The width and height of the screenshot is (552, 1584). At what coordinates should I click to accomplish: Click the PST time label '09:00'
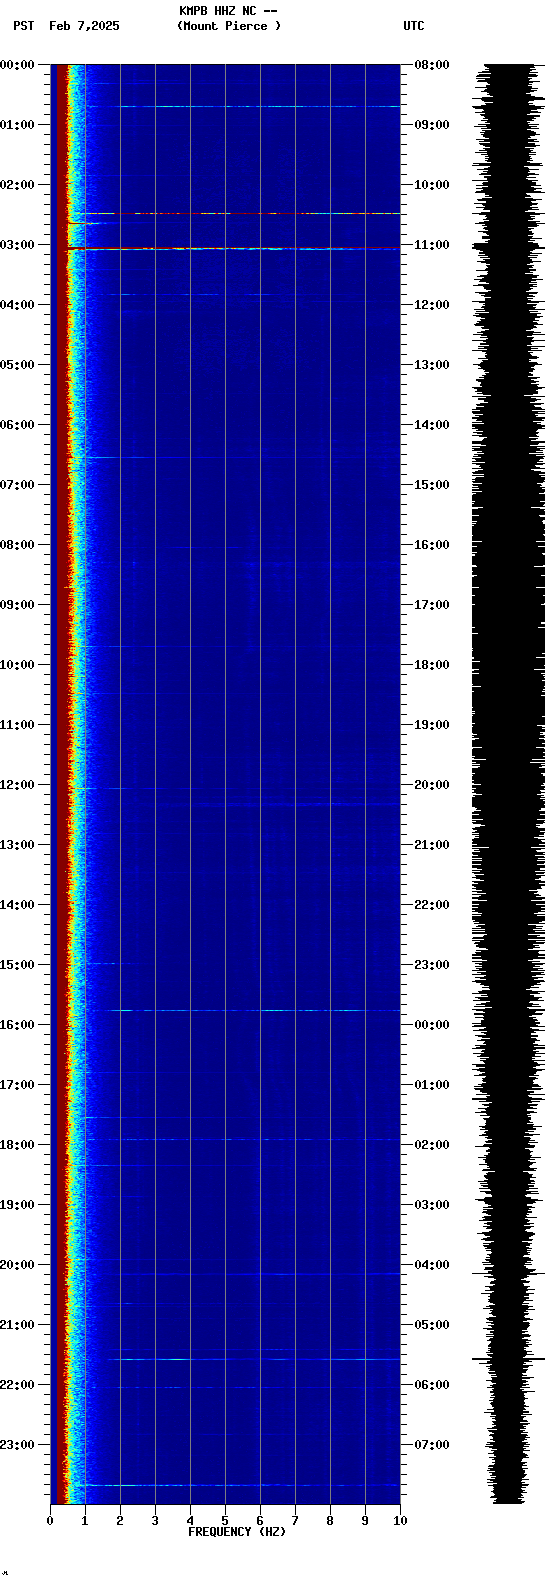click(17, 605)
